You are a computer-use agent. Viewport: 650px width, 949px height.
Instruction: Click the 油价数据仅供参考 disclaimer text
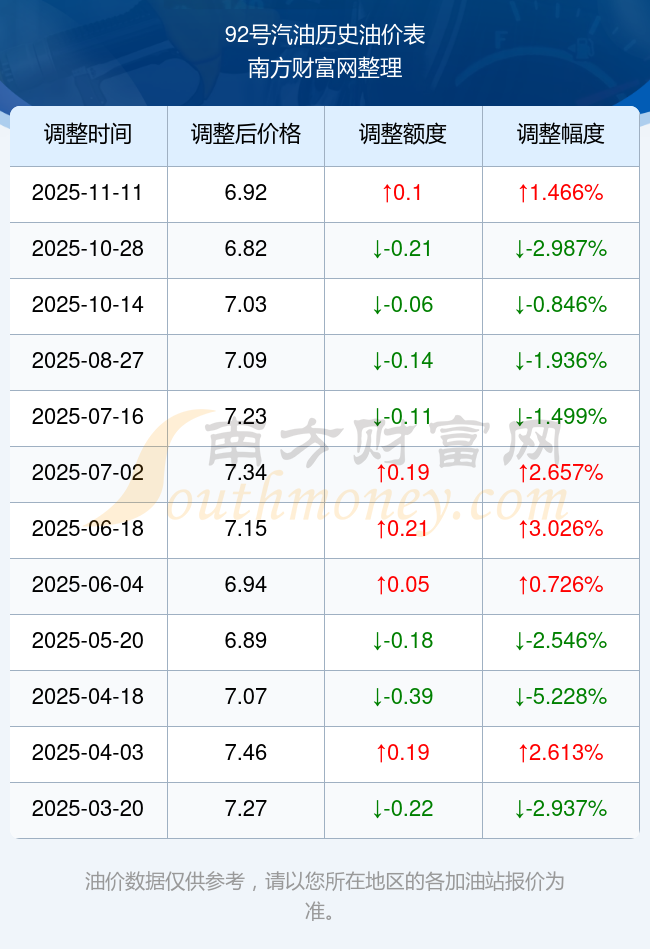(325, 882)
